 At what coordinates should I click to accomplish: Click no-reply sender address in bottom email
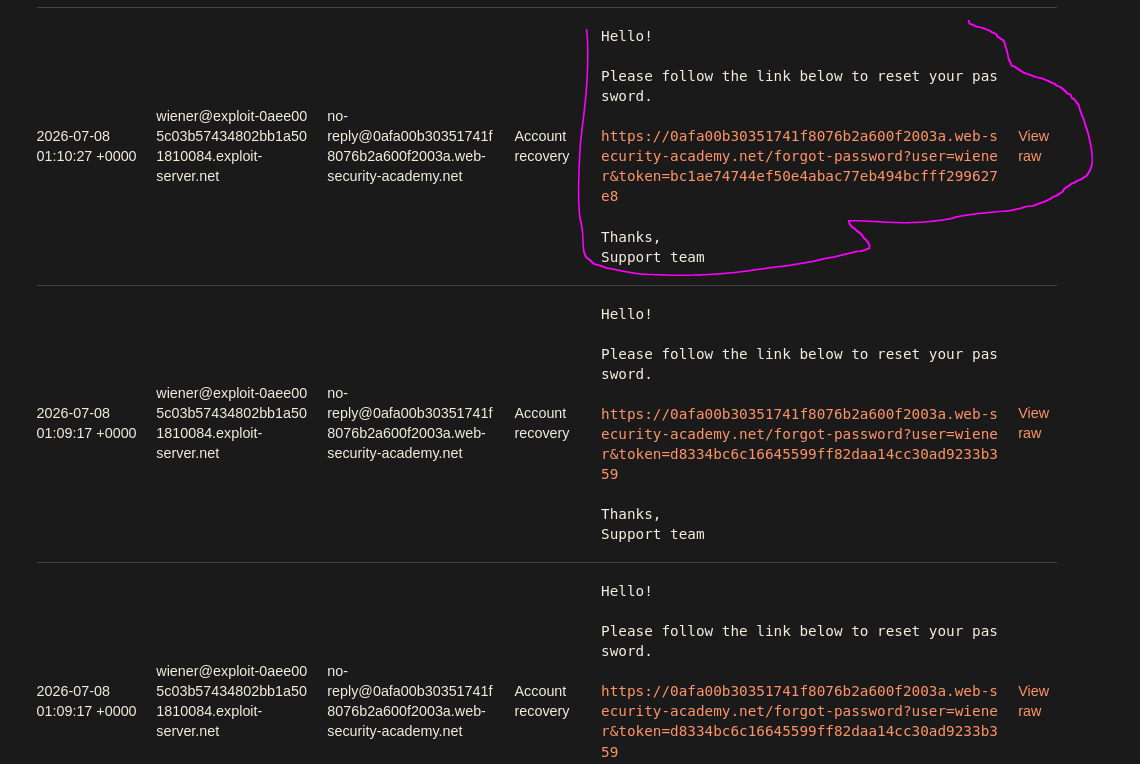[409, 701]
